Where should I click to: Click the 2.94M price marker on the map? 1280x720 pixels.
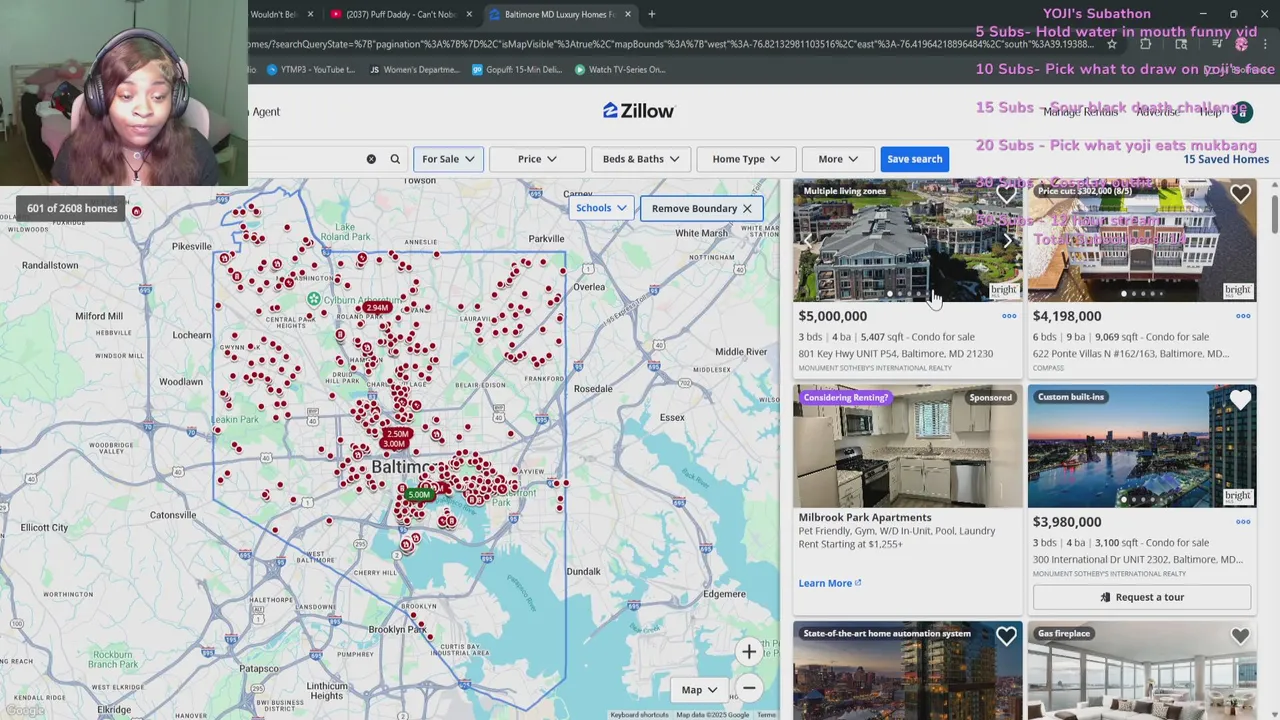(x=376, y=308)
